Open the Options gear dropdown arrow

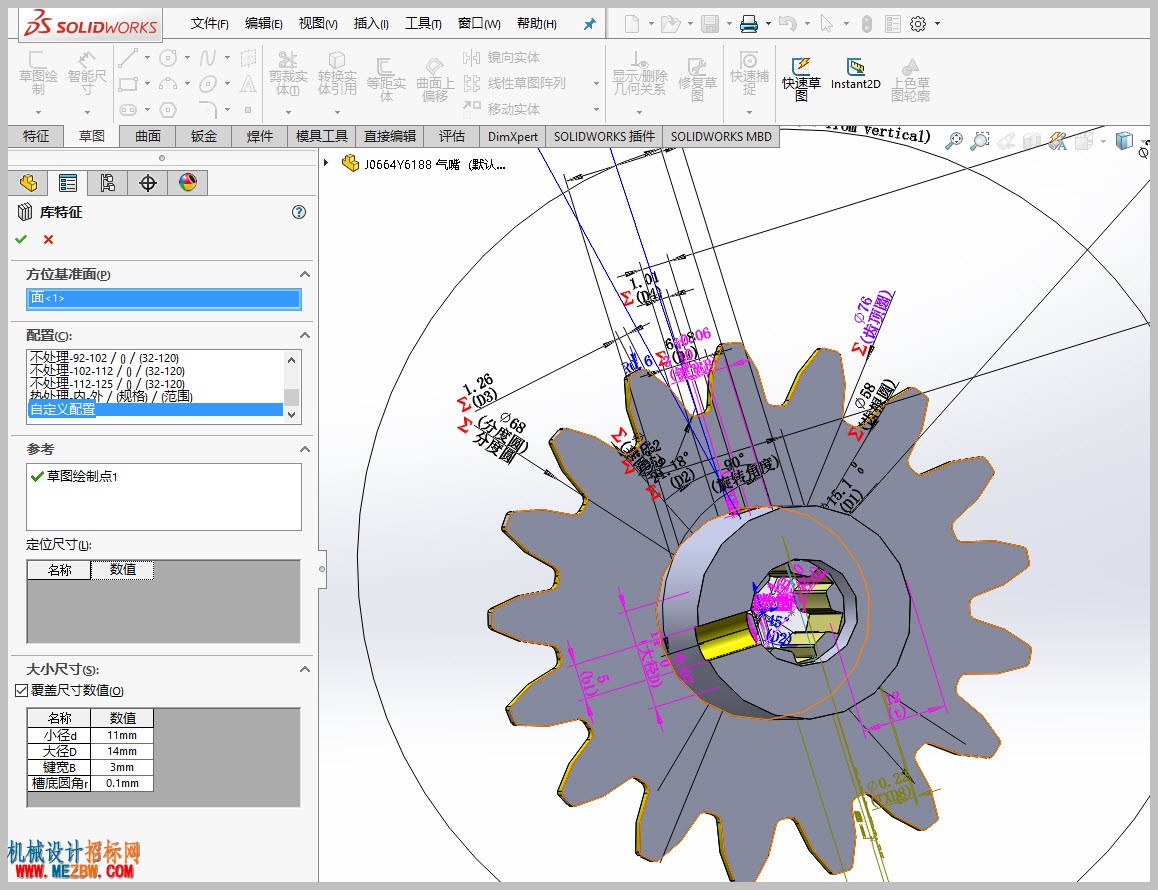(x=937, y=24)
